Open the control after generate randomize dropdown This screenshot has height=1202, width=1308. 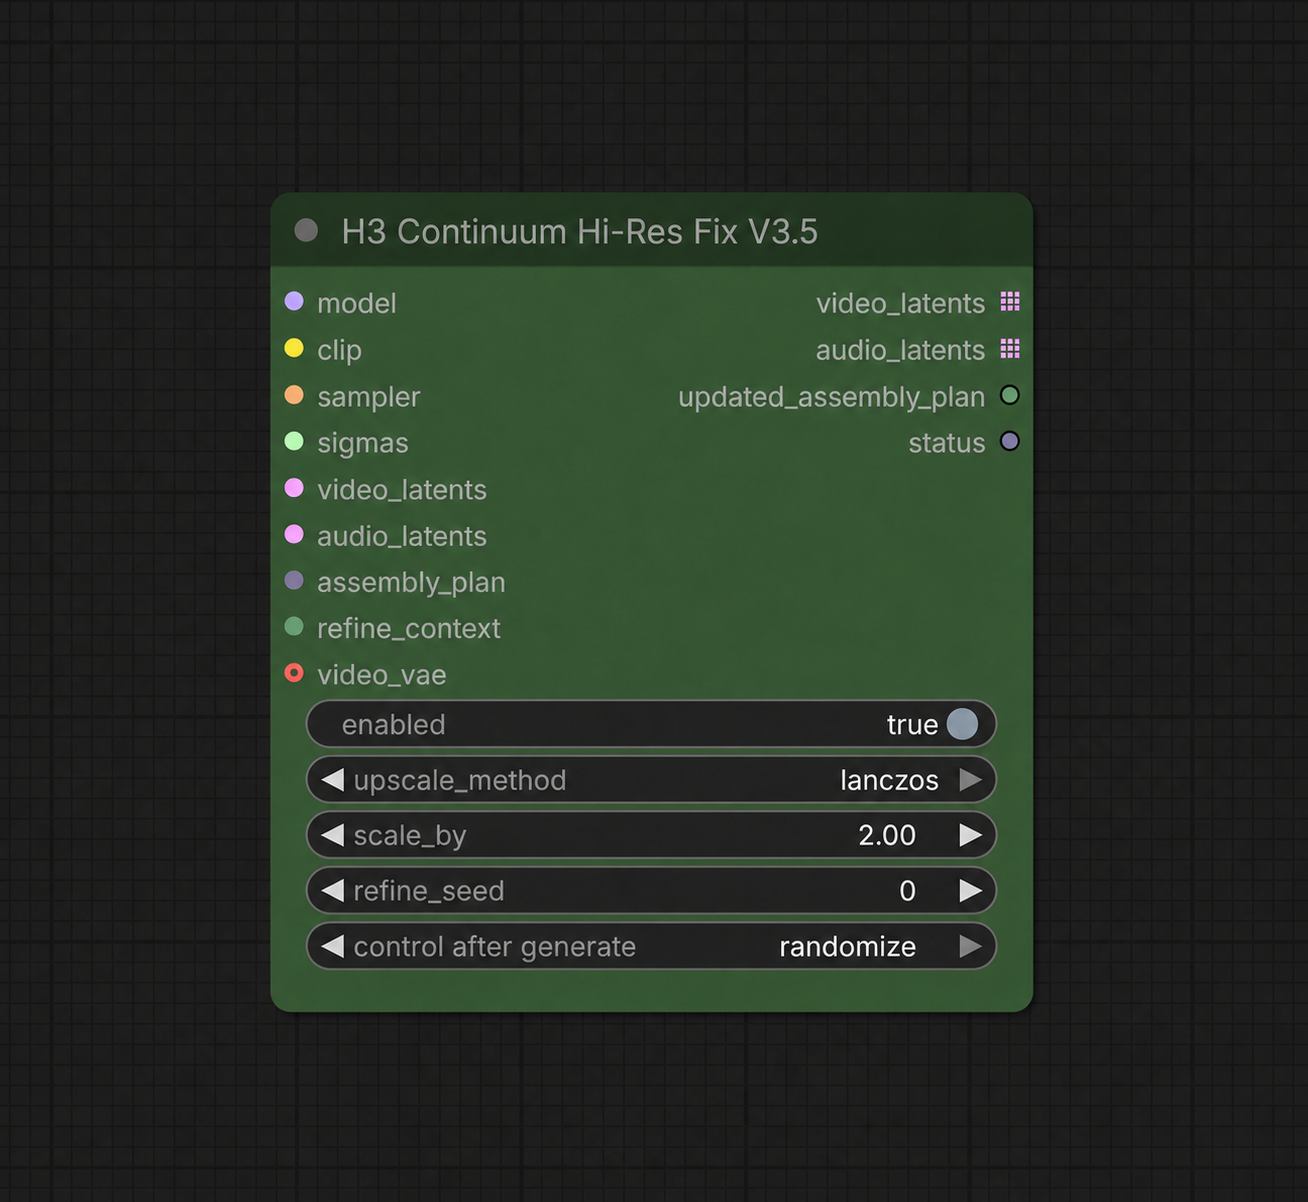(848, 946)
